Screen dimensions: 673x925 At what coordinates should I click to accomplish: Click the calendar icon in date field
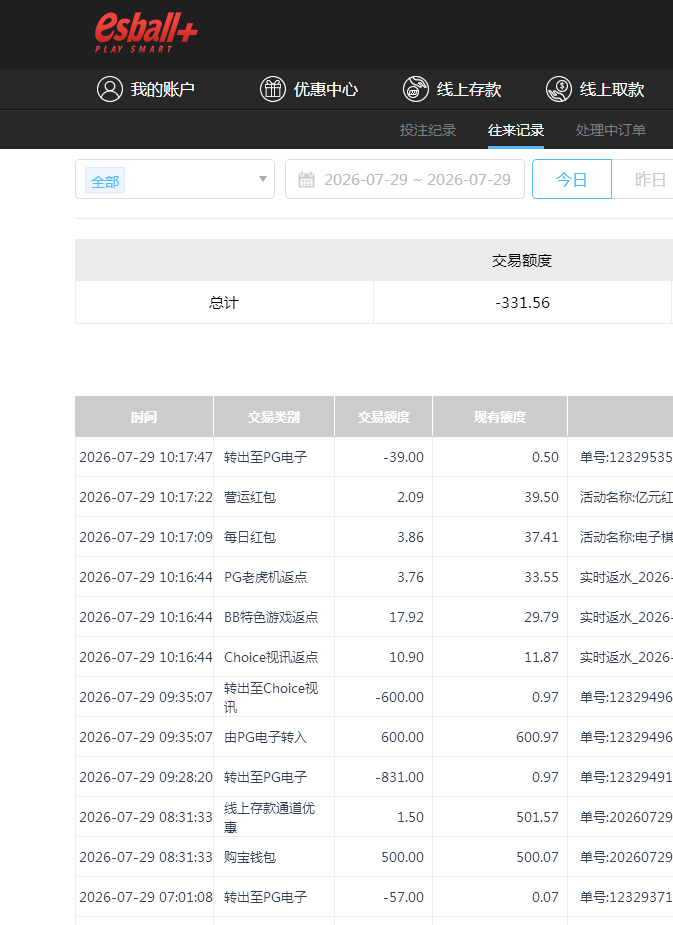click(x=306, y=179)
